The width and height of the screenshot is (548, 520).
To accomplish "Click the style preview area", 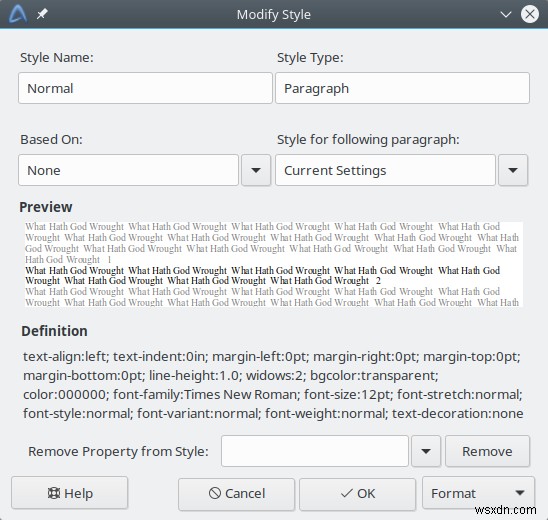I will point(274,264).
